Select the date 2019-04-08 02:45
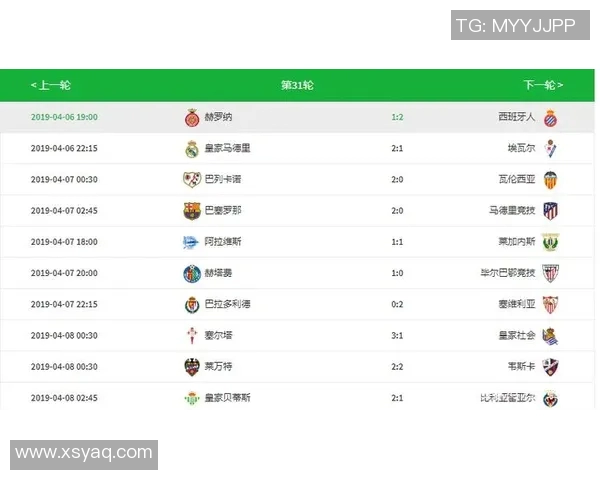Screen dimensions: 600x480 click(x=64, y=398)
